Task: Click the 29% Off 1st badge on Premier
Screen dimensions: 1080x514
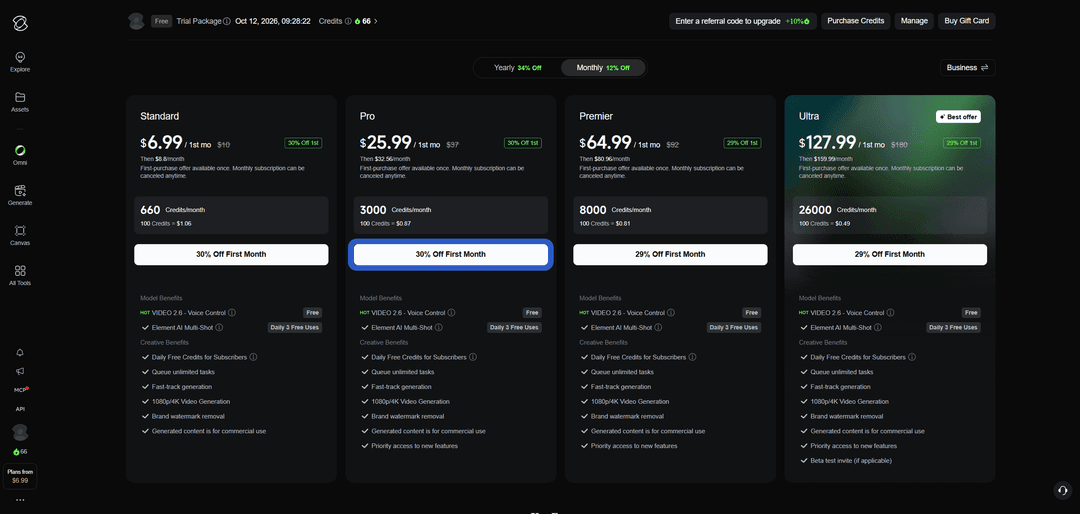Action: coord(742,143)
